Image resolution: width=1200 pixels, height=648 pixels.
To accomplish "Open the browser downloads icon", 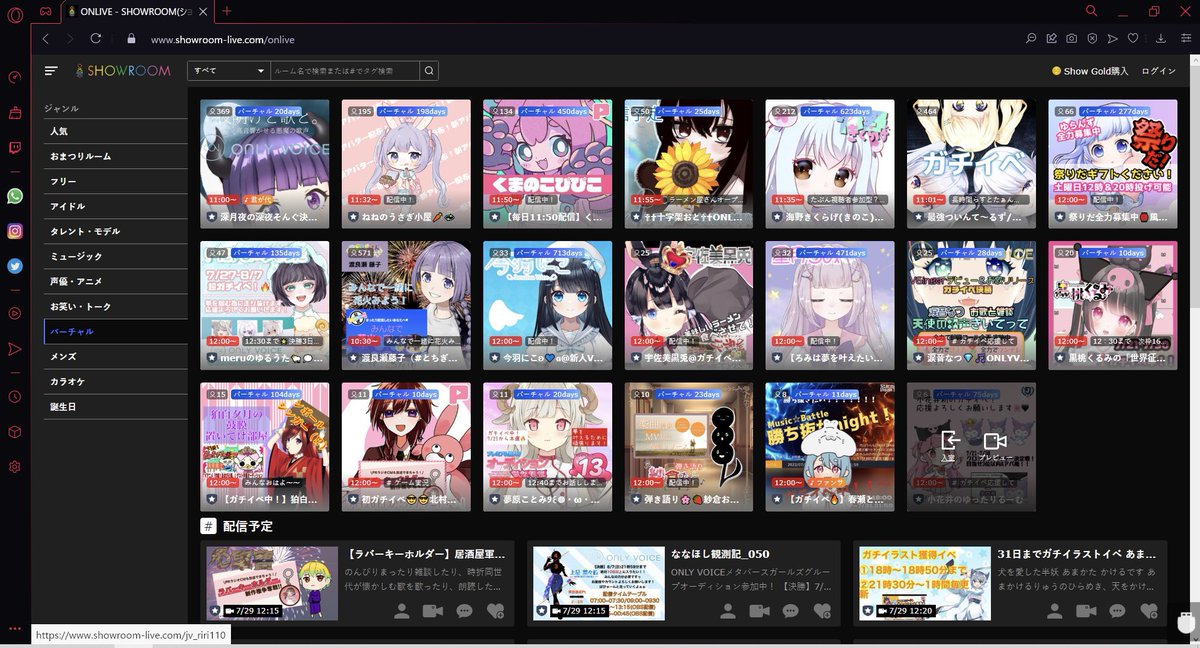I will coord(1160,39).
